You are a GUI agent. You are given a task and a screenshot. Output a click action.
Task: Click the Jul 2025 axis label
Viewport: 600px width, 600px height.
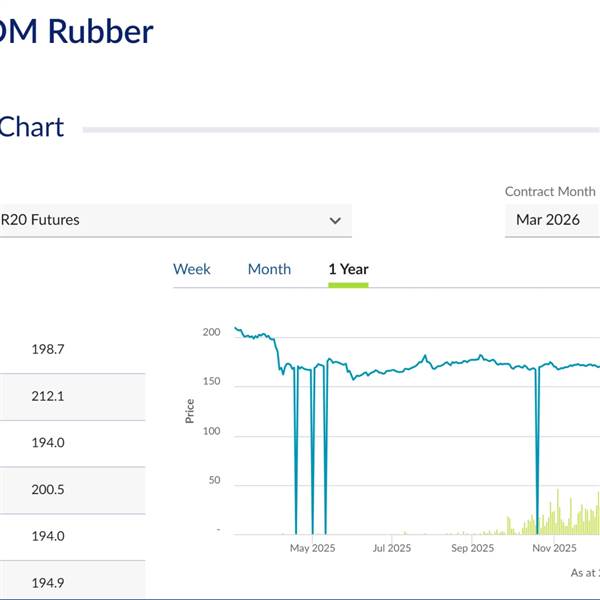pyautogui.click(x=392, y=548)
